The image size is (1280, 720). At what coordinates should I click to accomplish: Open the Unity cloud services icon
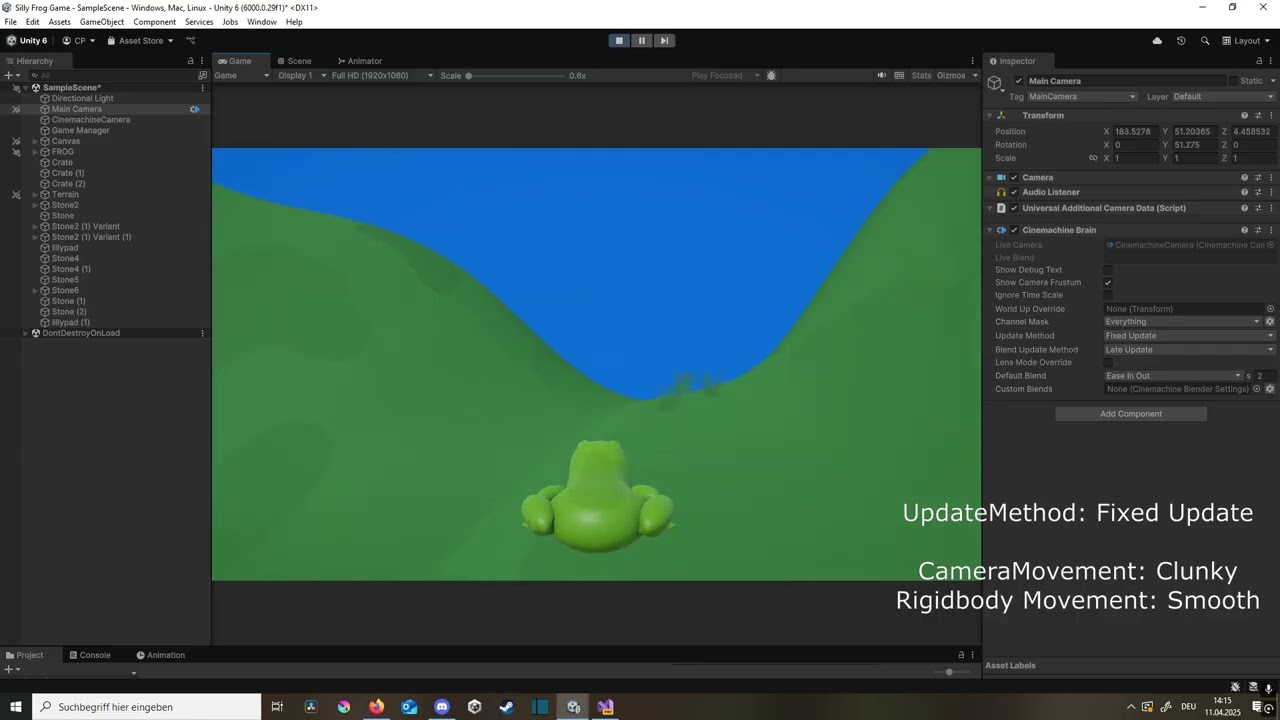(x=1157, y=40)
